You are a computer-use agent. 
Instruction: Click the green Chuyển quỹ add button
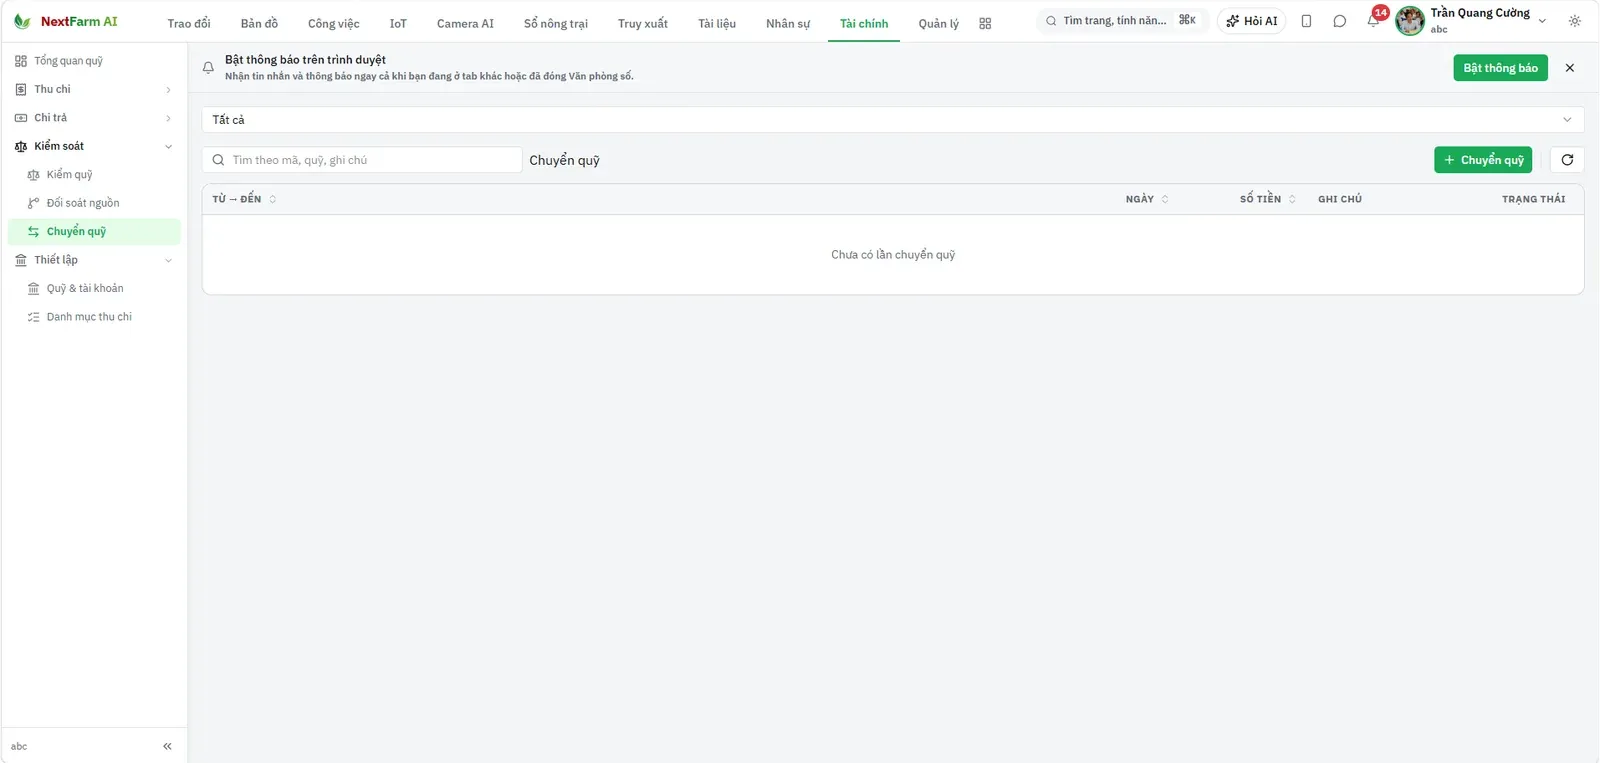click(x=1483, y=160)
